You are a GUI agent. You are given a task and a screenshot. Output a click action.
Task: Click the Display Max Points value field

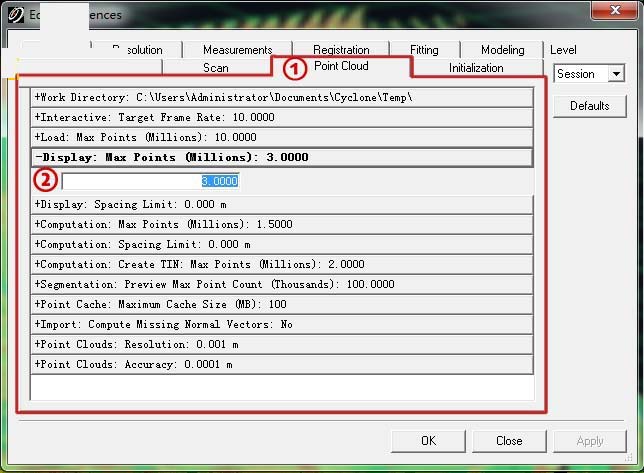150,181
